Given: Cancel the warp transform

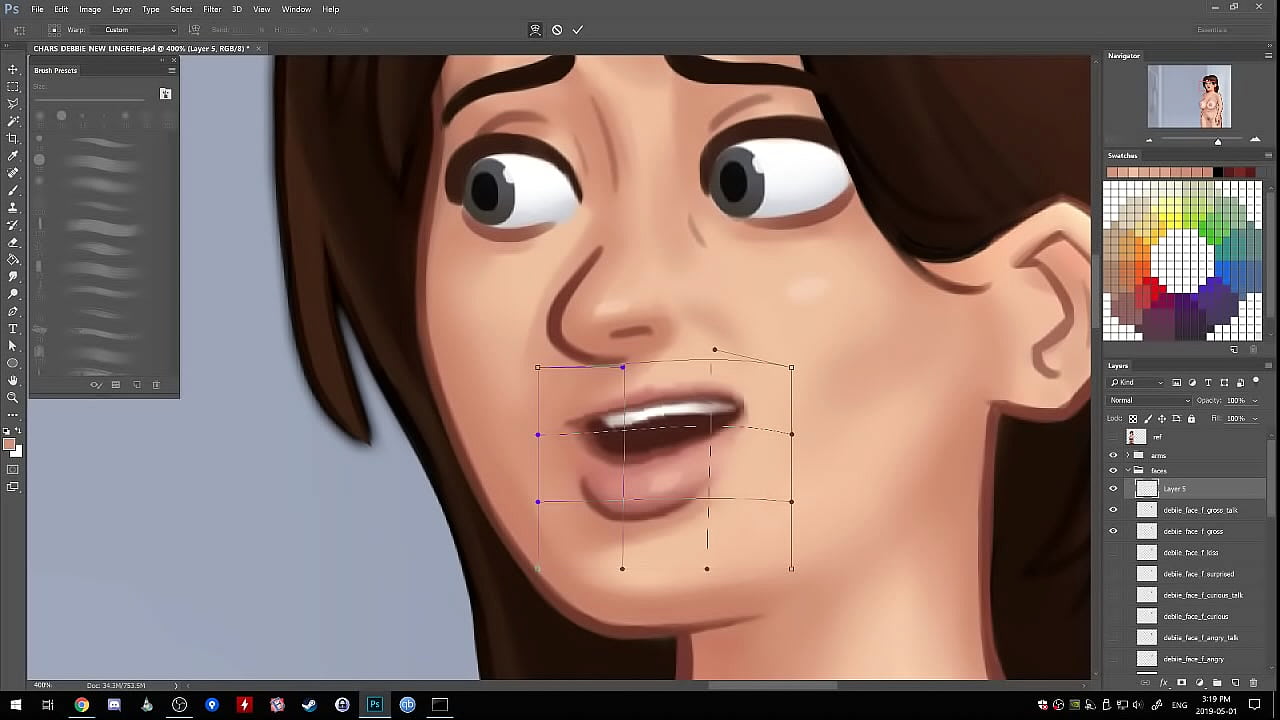Looking at the screenshot, I should 557,30.
